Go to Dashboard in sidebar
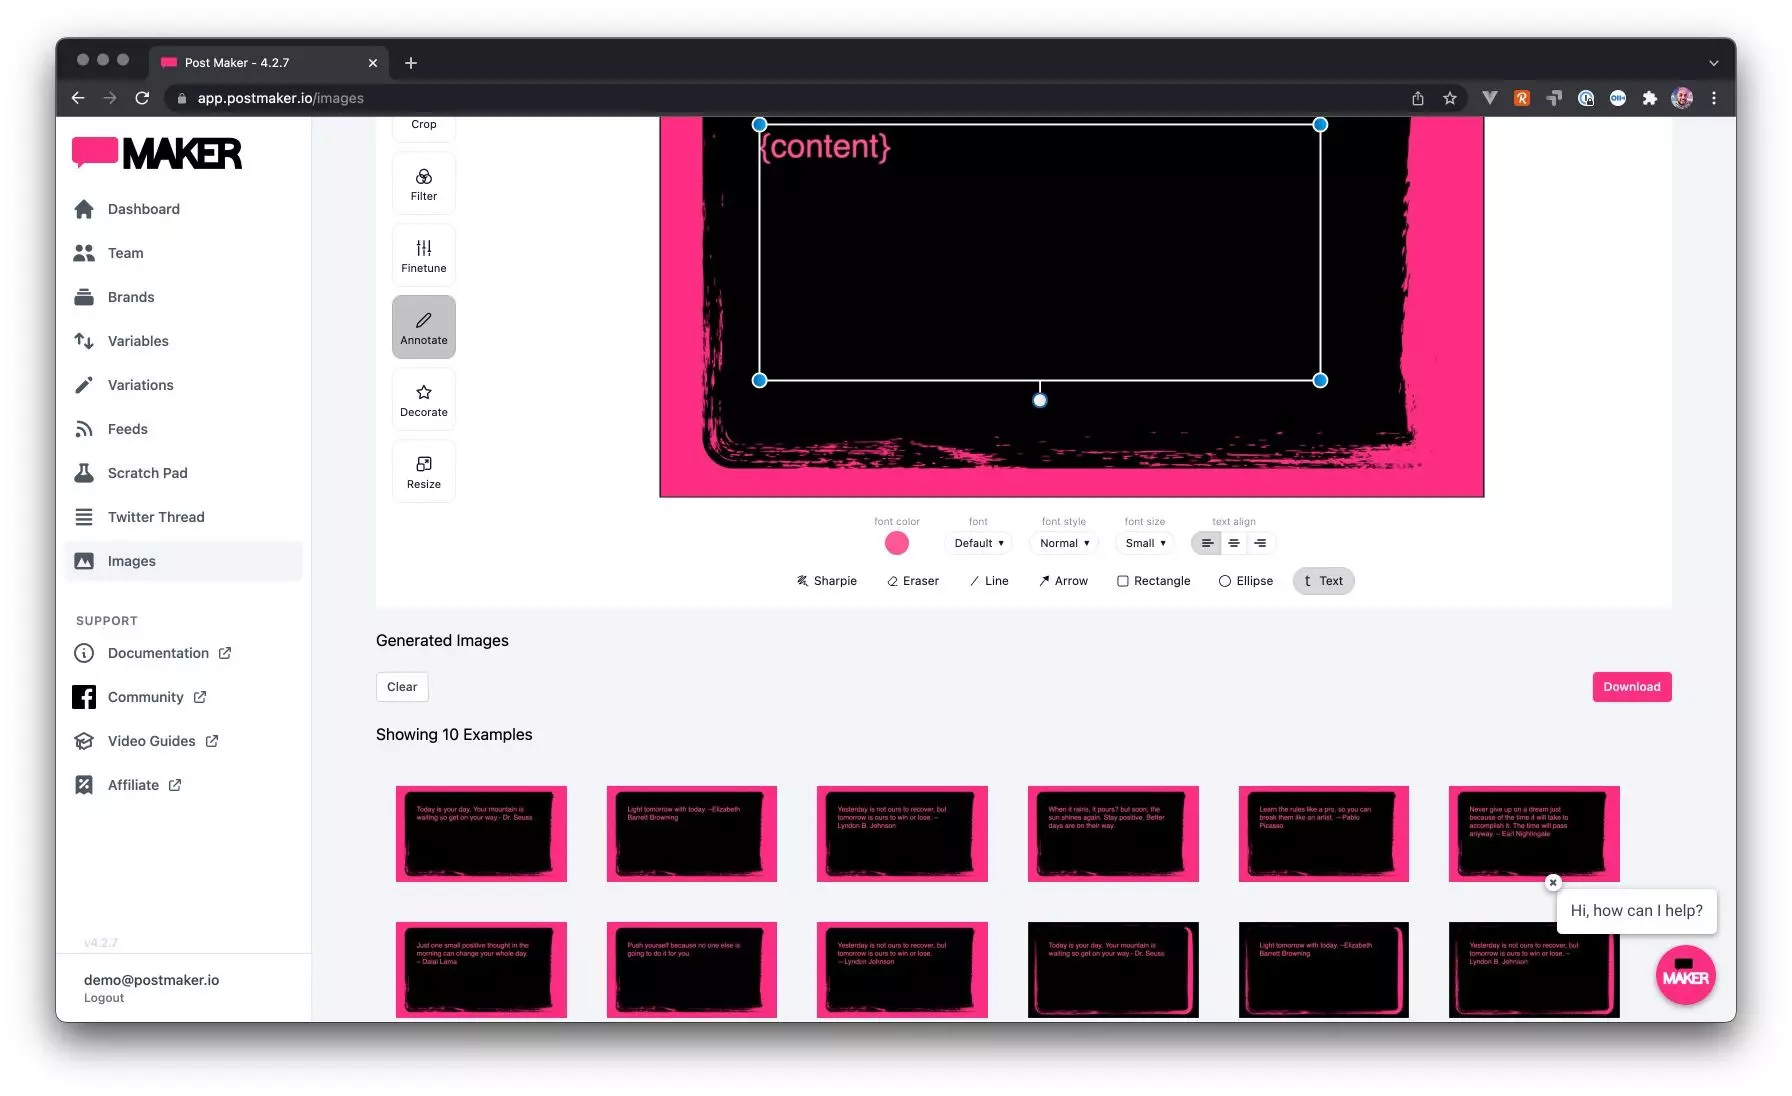 (183, 209)
